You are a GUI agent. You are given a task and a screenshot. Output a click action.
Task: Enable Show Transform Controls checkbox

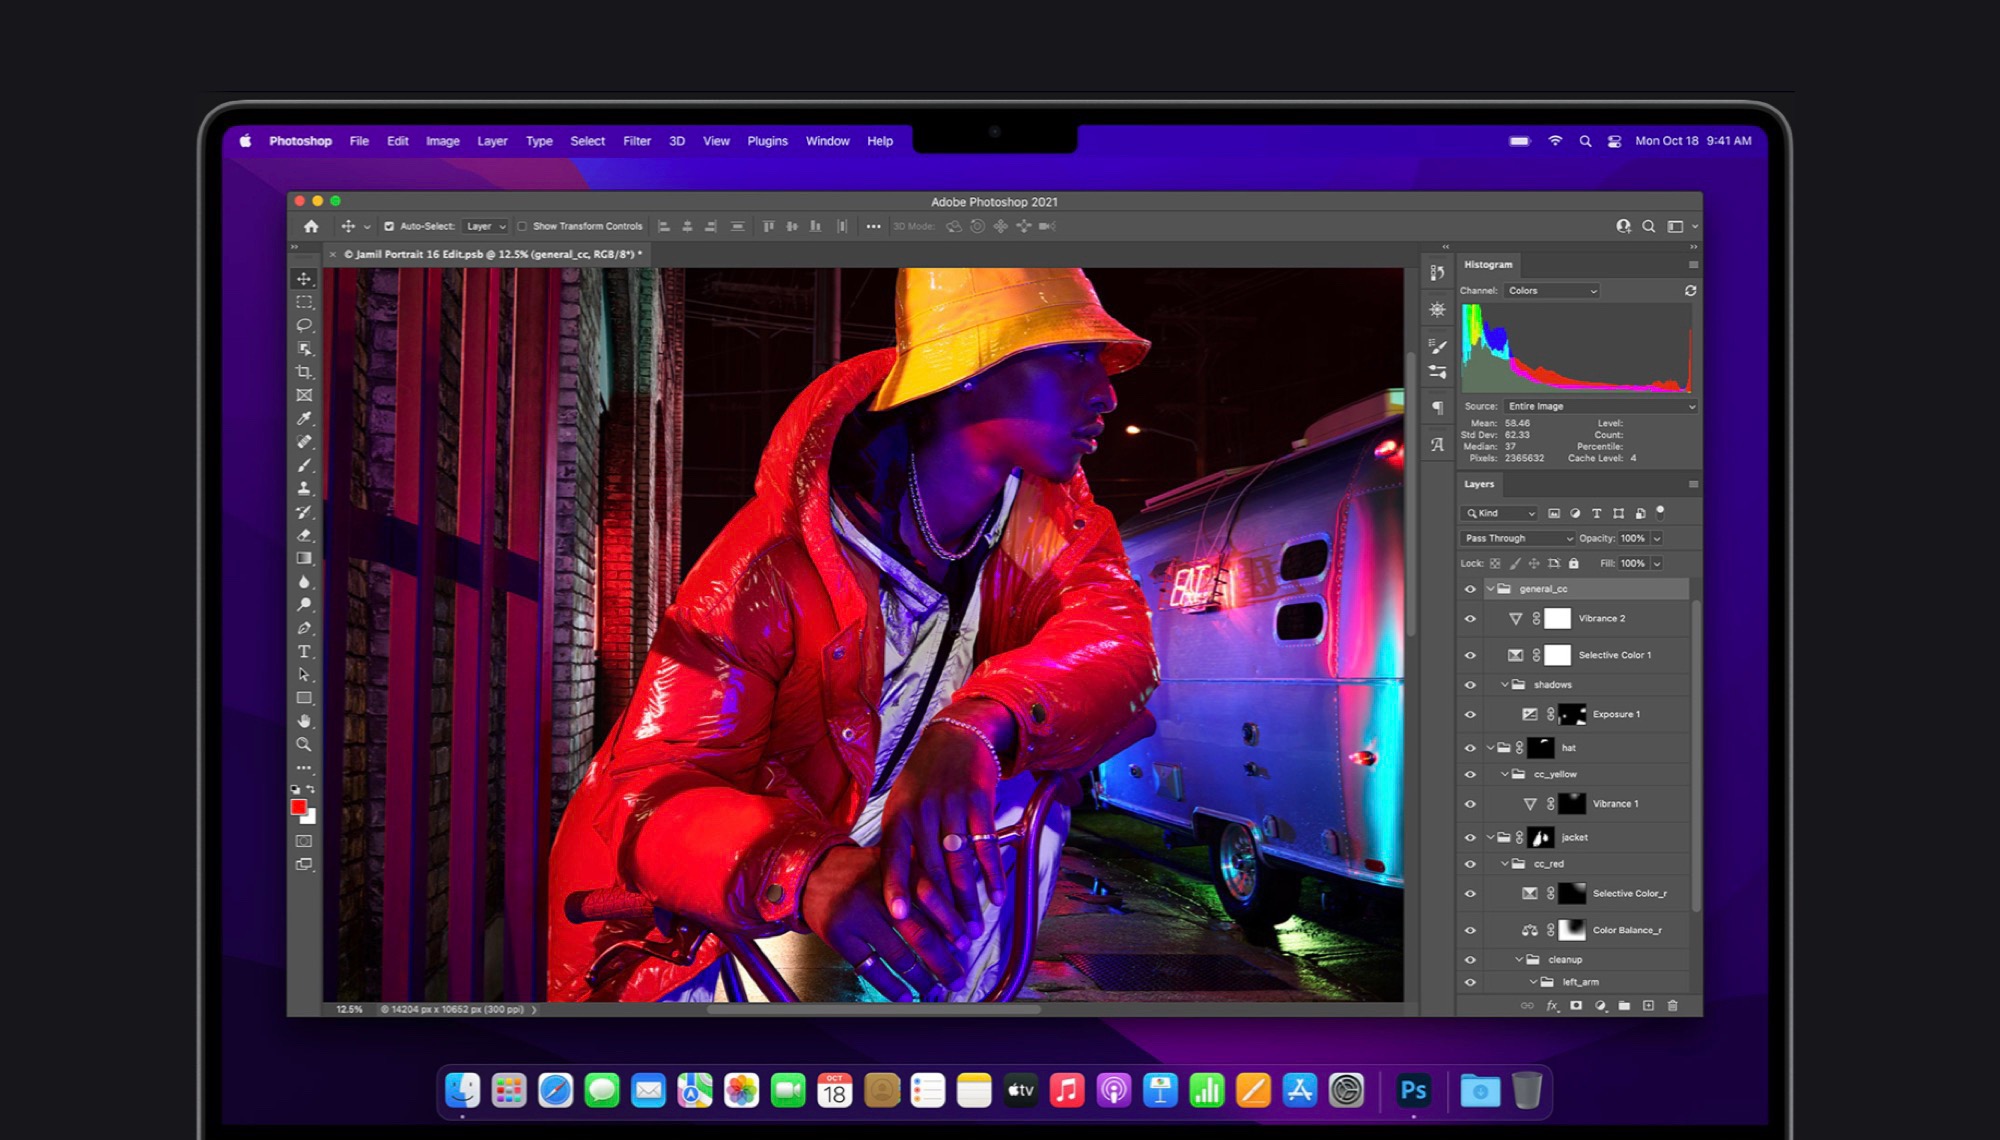tap(522, 226)
